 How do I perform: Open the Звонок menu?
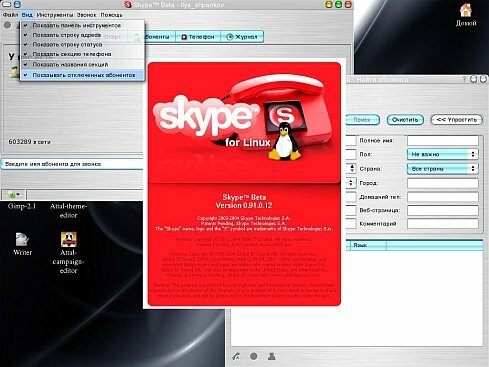pos(86,15)
